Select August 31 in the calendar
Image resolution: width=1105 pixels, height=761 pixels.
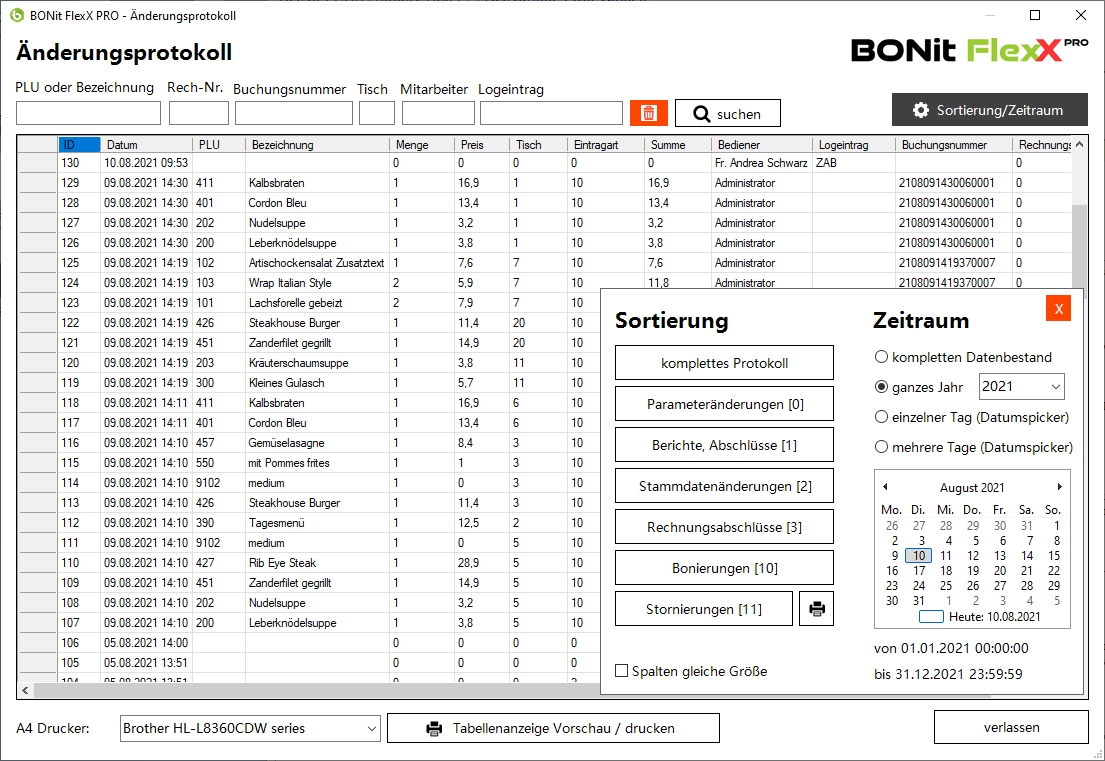pos(918,601)
